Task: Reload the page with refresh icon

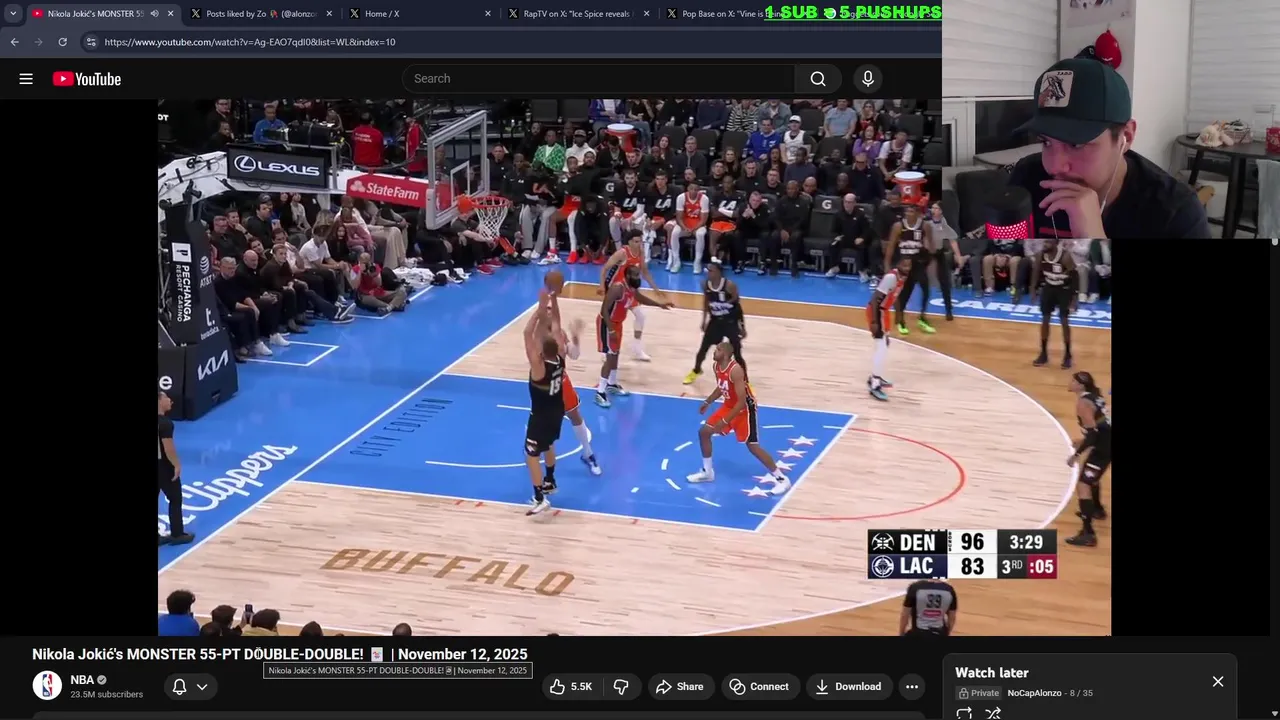Action: pos(62,42)
